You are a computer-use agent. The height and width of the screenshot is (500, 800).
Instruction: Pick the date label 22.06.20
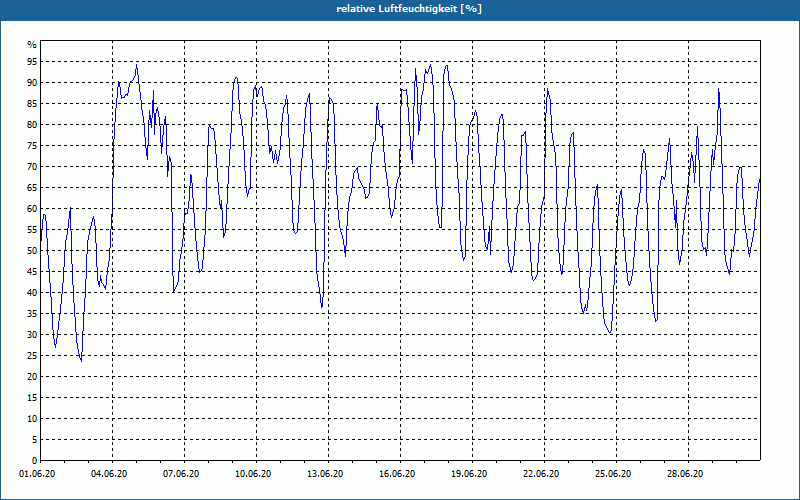[x=541, y=474]
